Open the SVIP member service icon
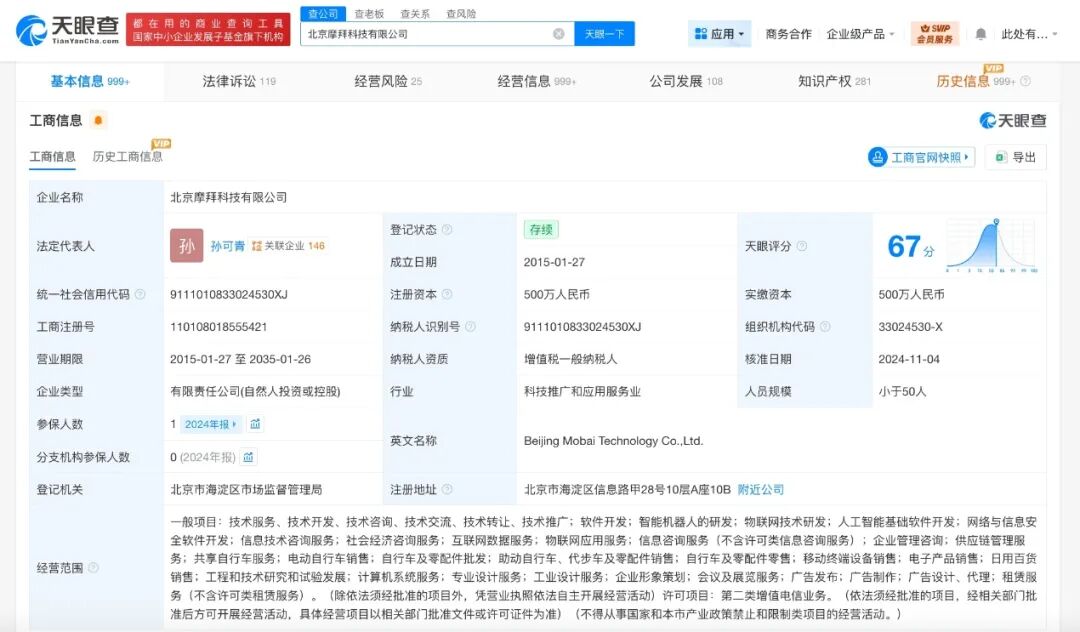The width and height of the screenshot is (1080, 632). pos(935,33)
